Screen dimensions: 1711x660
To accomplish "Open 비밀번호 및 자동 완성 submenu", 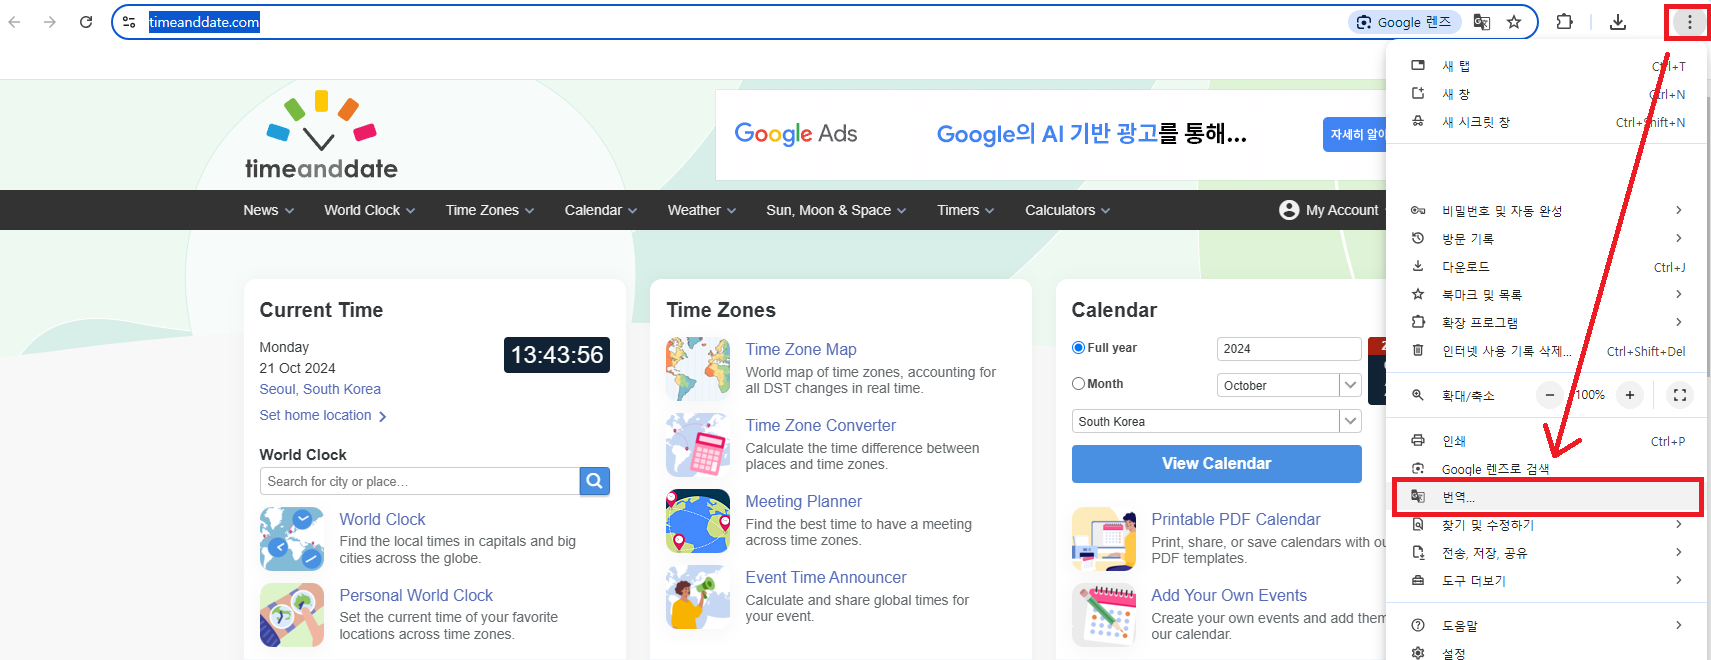I will point(1547,210).
